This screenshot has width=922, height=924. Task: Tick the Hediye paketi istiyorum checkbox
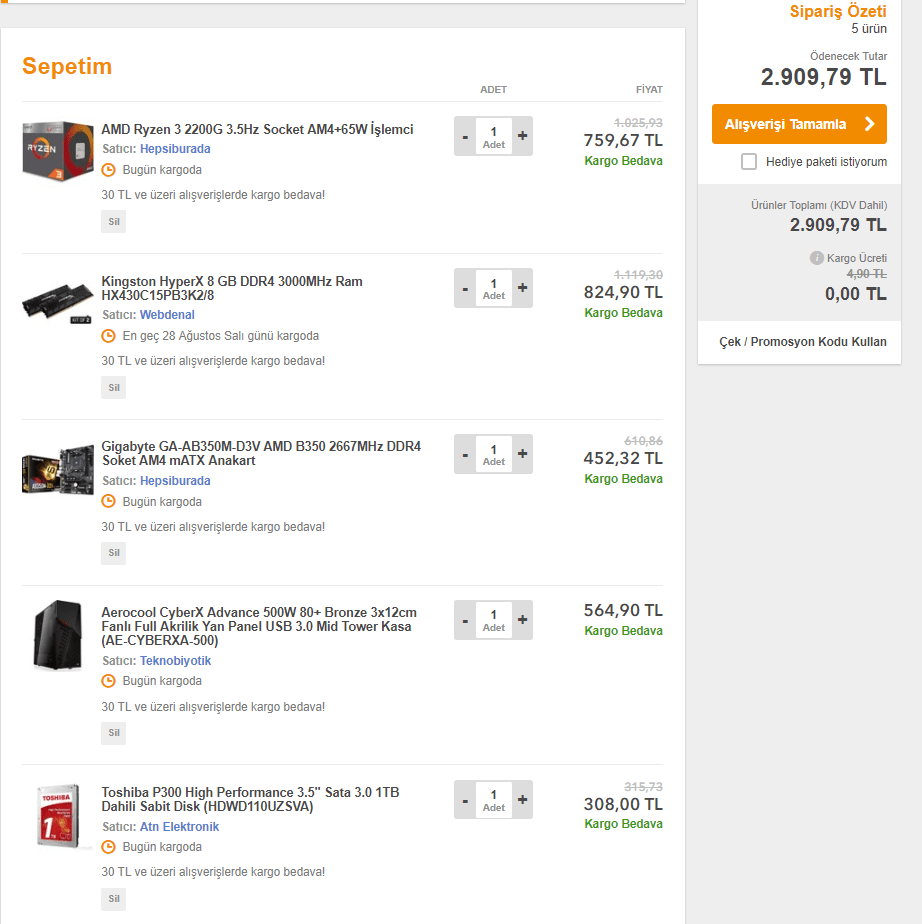pos(749,162)
